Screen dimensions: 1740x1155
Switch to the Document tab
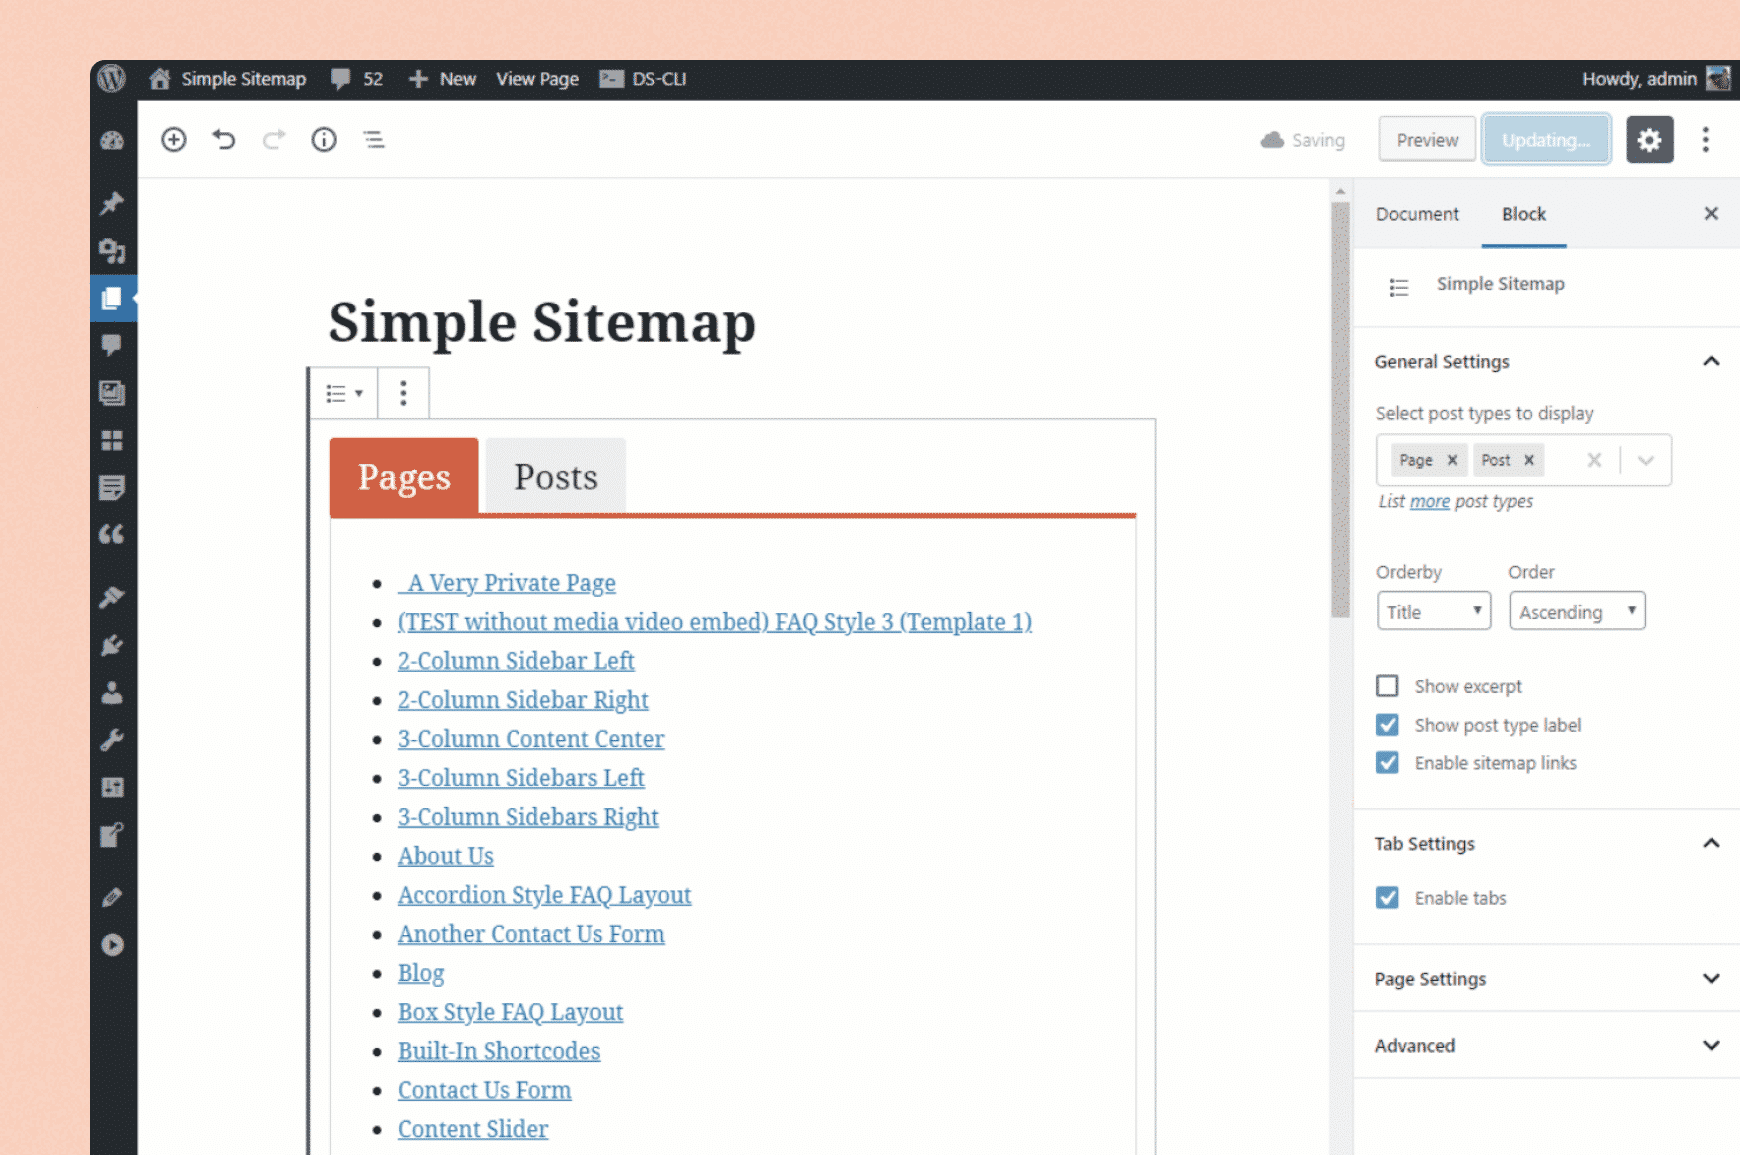(1417, 214)
